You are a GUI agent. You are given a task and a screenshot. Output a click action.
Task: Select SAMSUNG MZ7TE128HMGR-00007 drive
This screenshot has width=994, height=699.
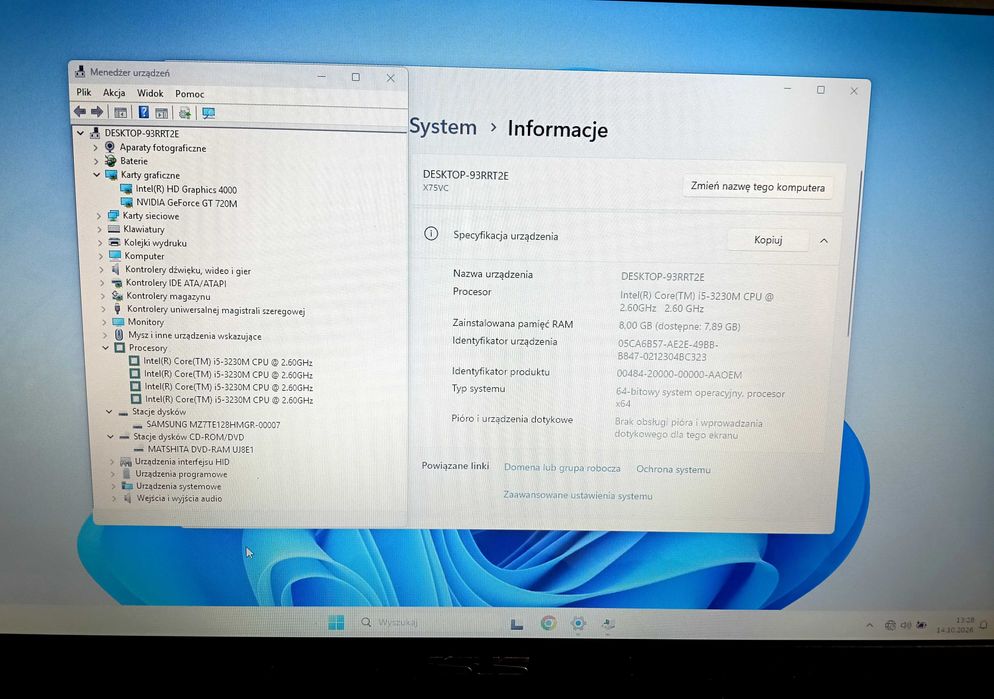pyautogui.click(x=213, y=425)
